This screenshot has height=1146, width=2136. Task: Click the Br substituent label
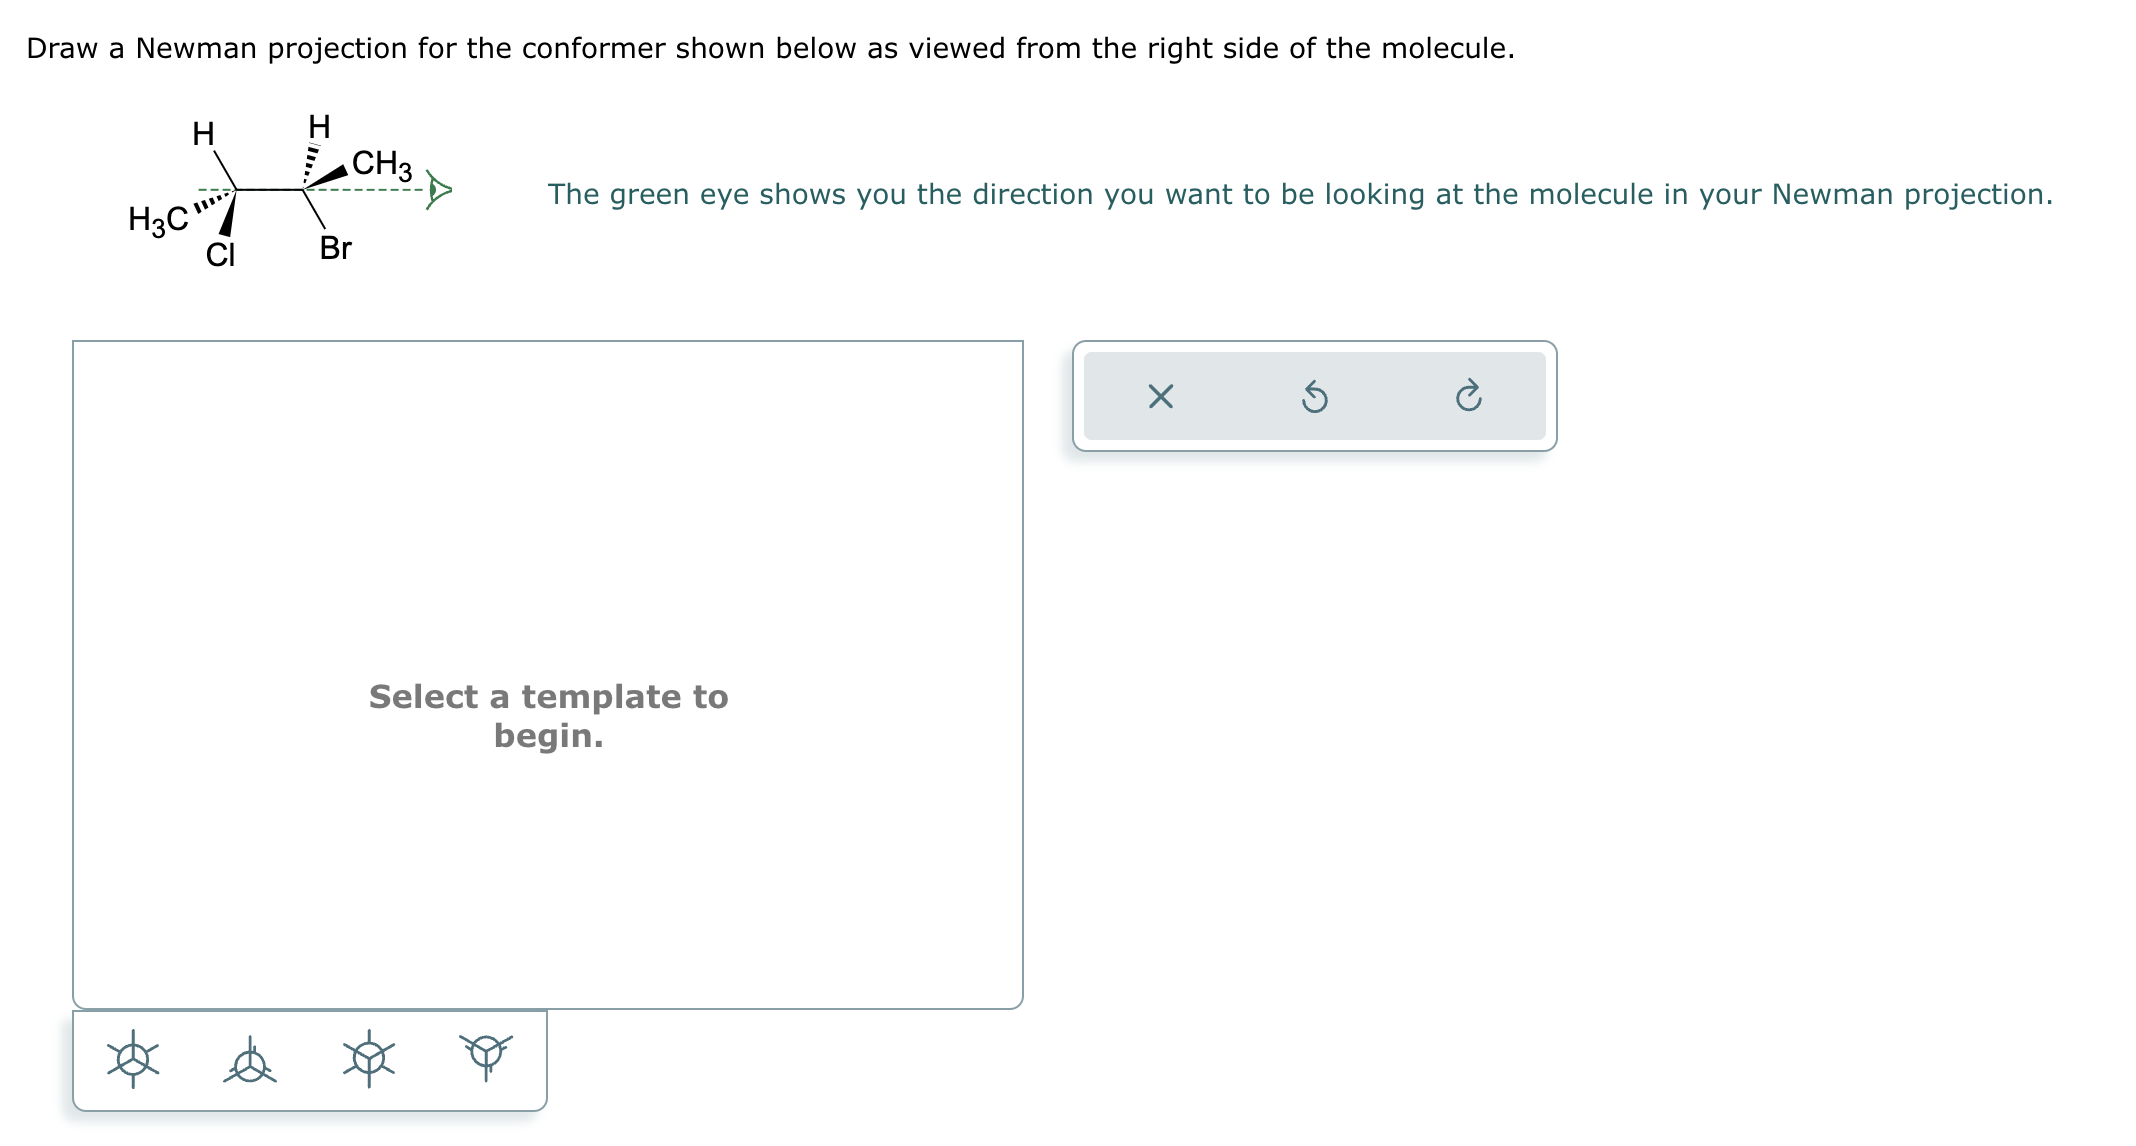[x=336, y=248]
